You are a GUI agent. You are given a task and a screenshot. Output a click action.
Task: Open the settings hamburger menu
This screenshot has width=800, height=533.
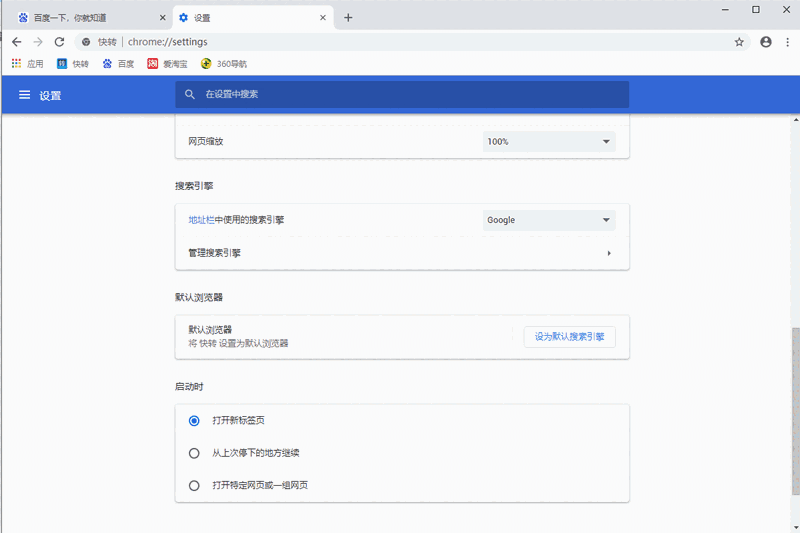click(x=24, y=95)
